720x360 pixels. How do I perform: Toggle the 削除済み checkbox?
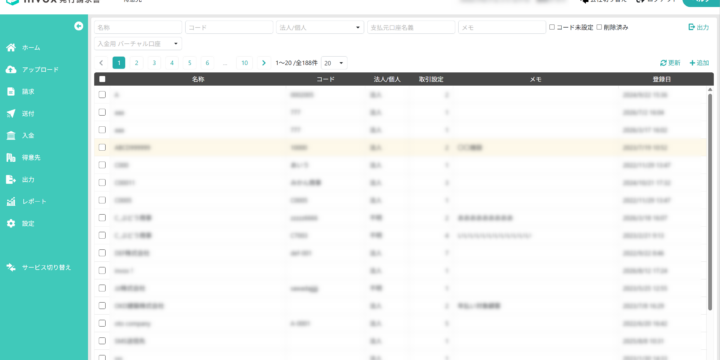(599, 27)
